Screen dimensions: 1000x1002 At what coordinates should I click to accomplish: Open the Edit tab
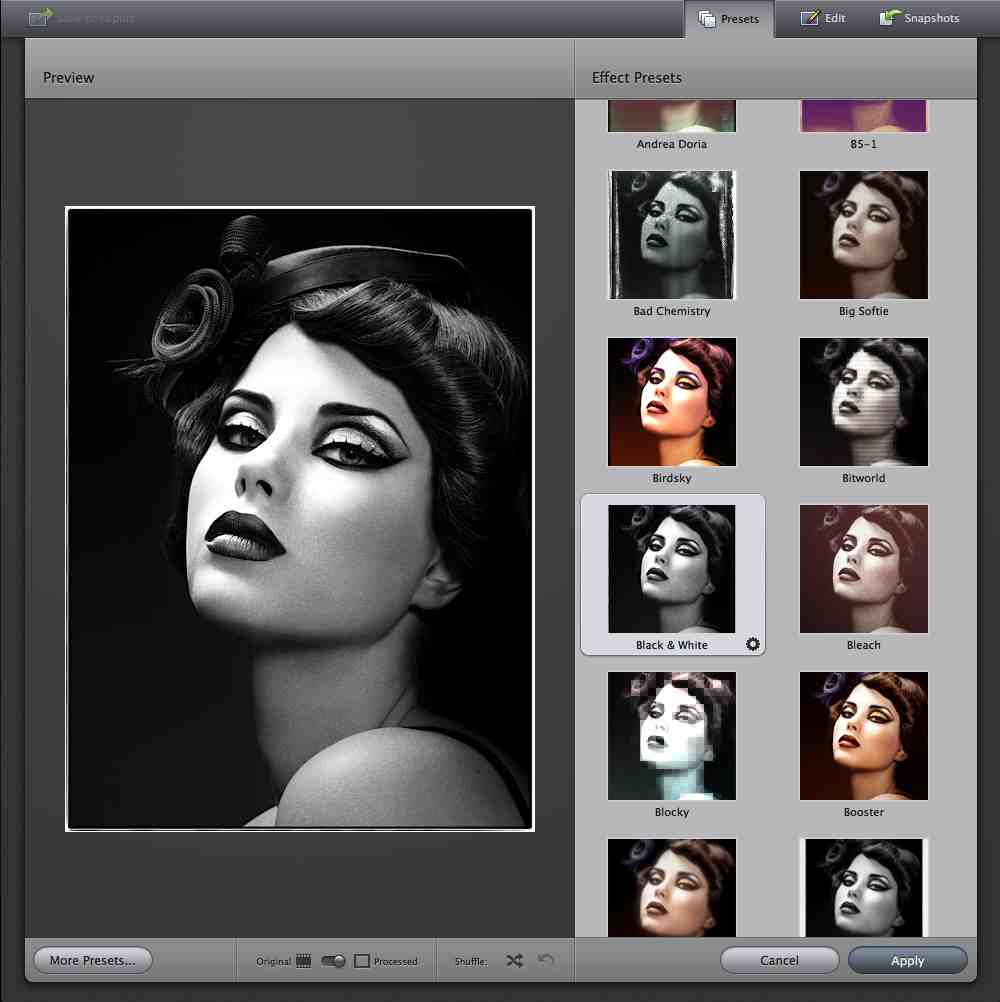pos(823,19)
